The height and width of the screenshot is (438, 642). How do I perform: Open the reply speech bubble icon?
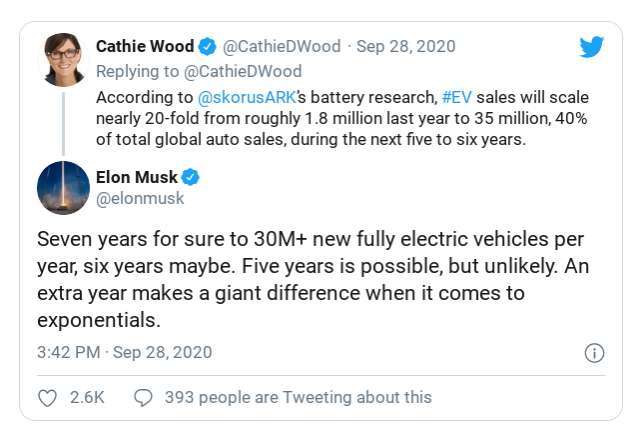tap(143, 397)
